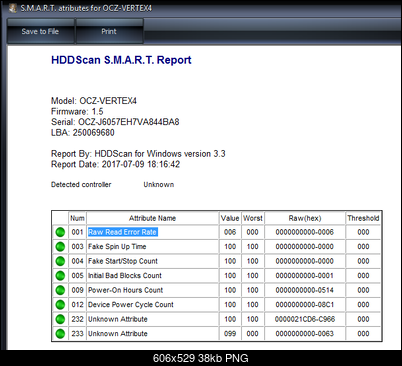Click green status icon for Fake Spin Up Time

click(x=60, y=247)
